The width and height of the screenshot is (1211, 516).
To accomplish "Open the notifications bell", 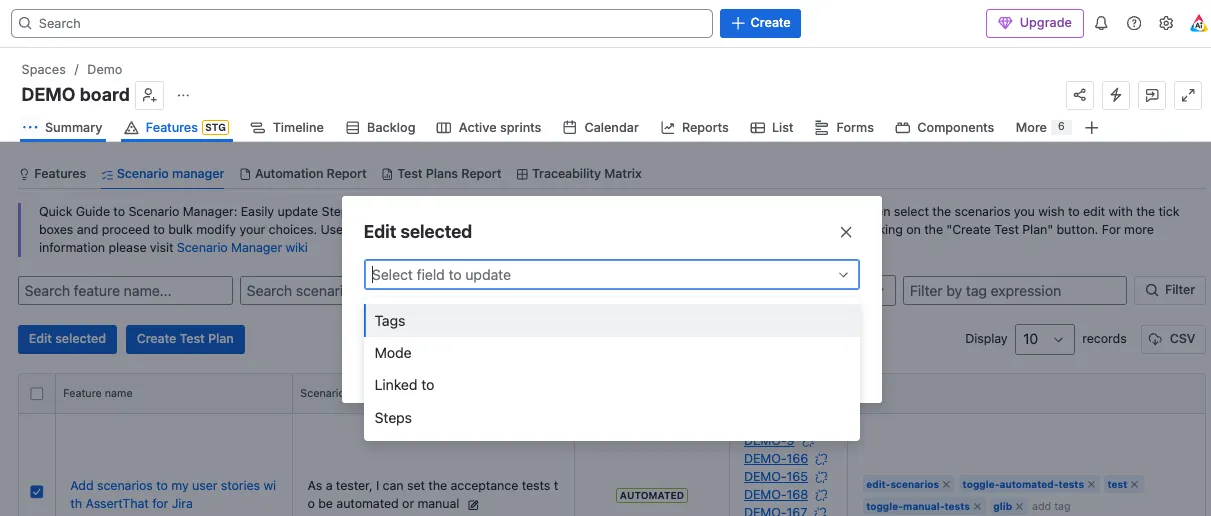I will [x=1101, y=23].
